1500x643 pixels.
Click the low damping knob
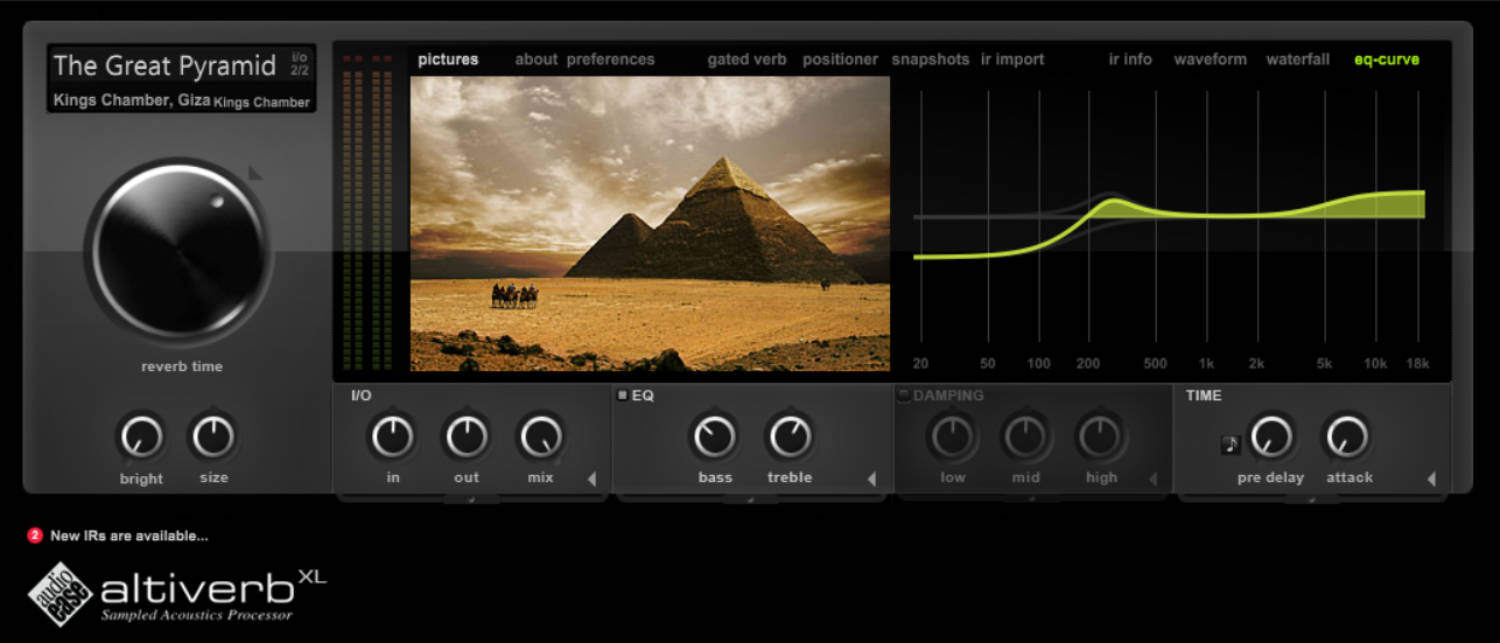(x=953, y=437)
